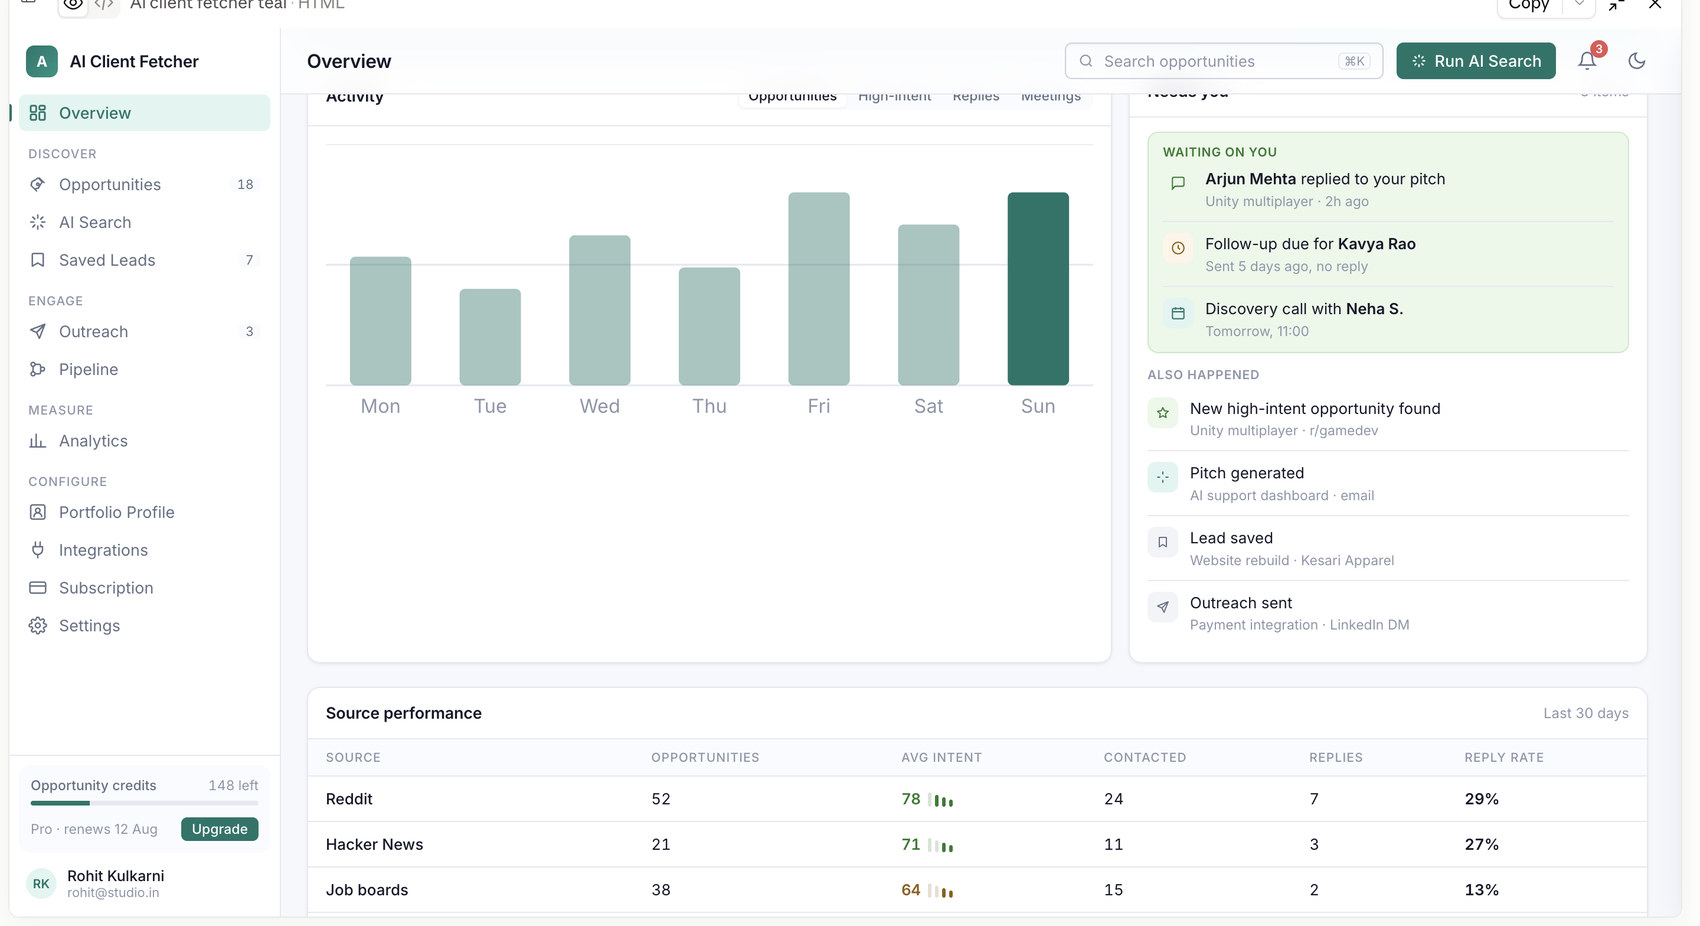Expand the dropdown arrow beside Copy
Image resolution: width=1700 pixels, height=926 pixels.
[1579, 5]
